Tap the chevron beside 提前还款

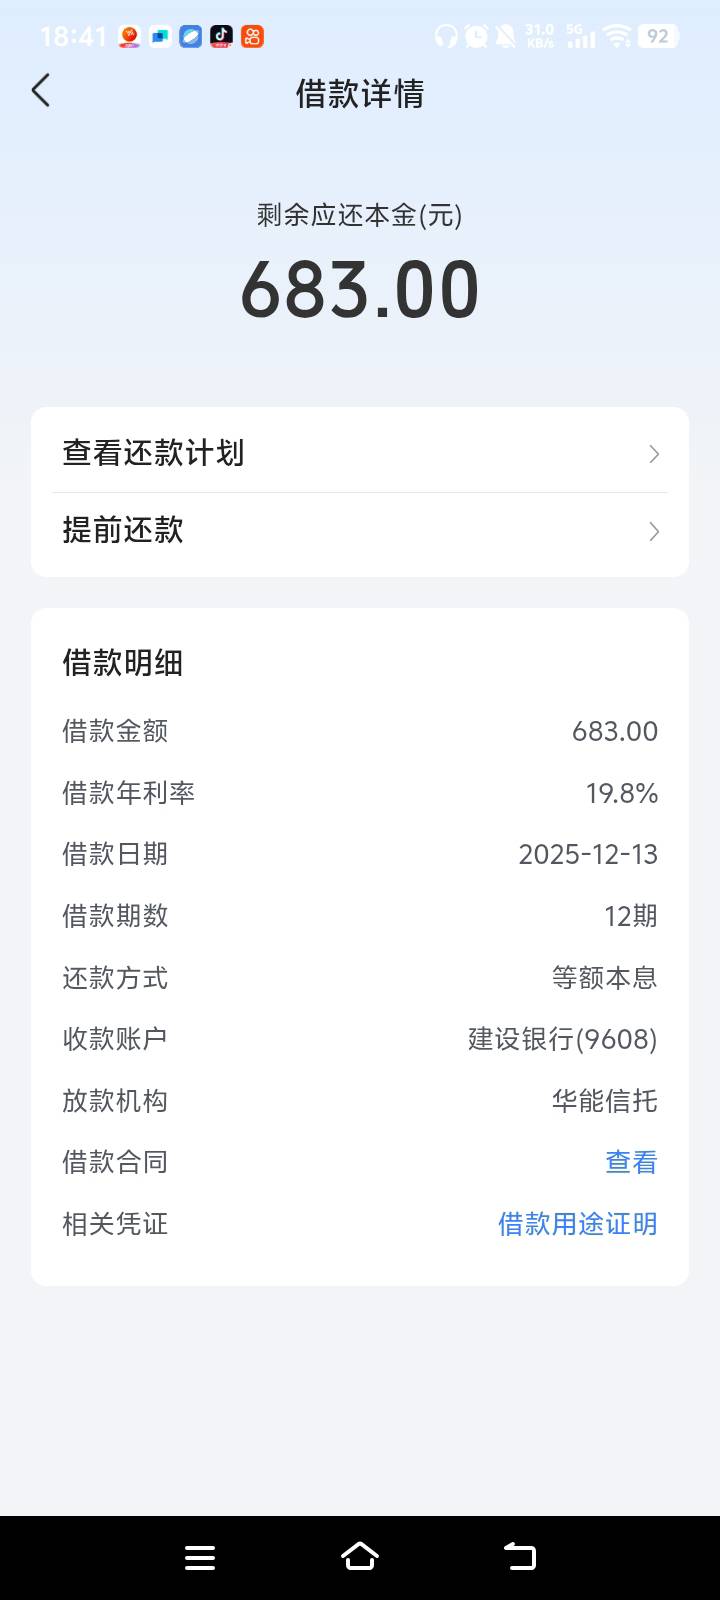click(x=654, y=531)
